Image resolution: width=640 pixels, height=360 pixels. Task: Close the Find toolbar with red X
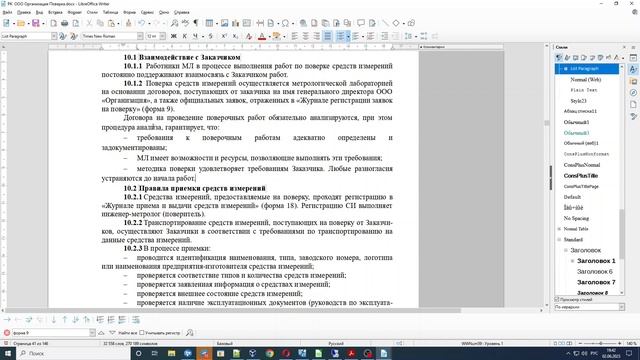pos(7,333)
